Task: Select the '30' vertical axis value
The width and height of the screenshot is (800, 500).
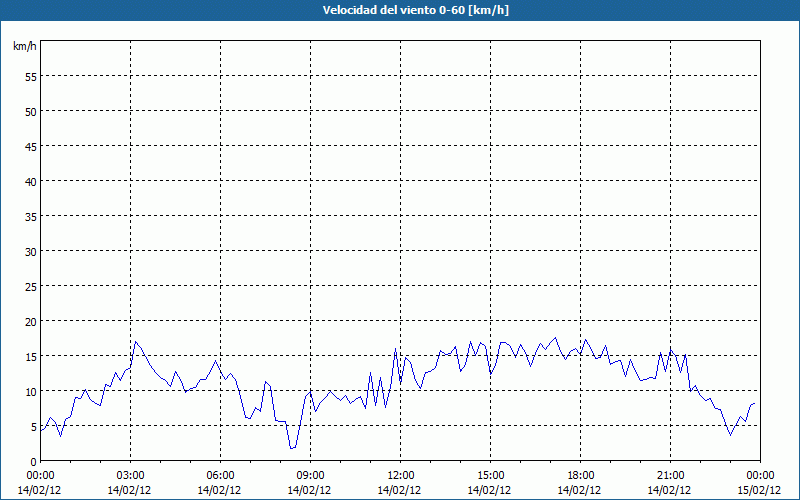Action: pyautogui.click(x=31, y=252)
